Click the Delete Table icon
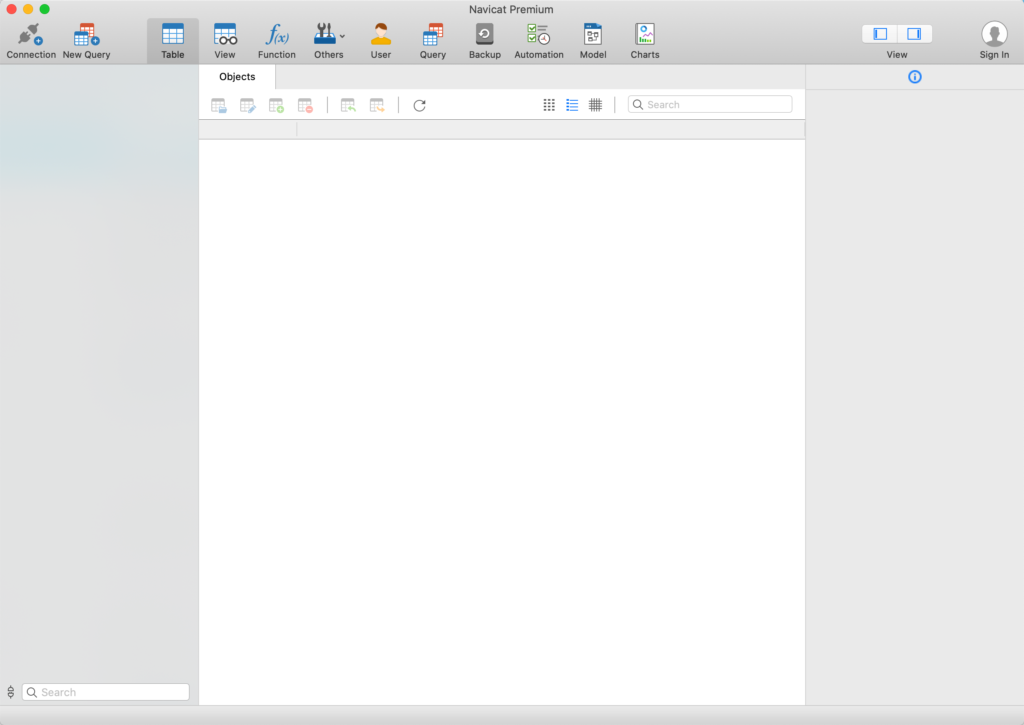The image size is (1024, 725). pos(305,105)
